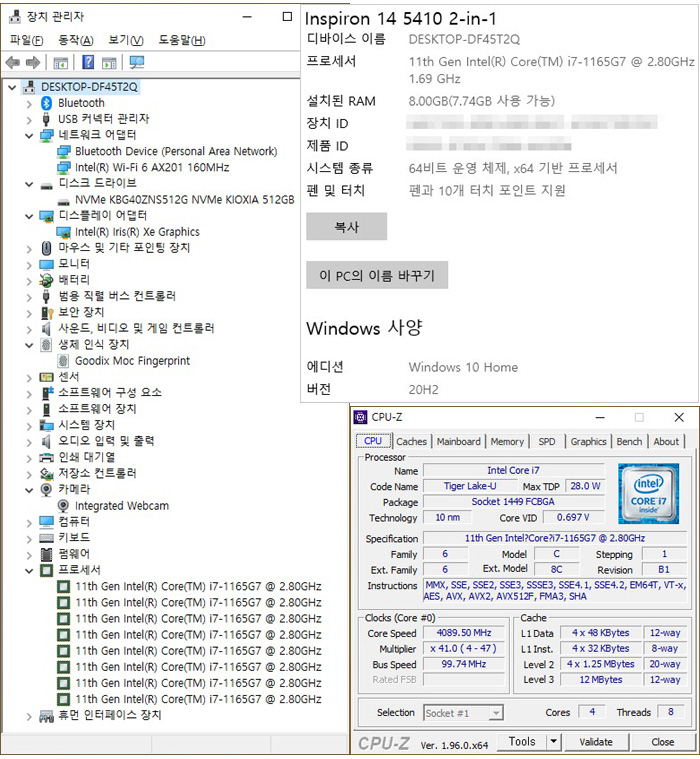
Task: Click the 센서 sensor category icon
Action: coord(46,377)
